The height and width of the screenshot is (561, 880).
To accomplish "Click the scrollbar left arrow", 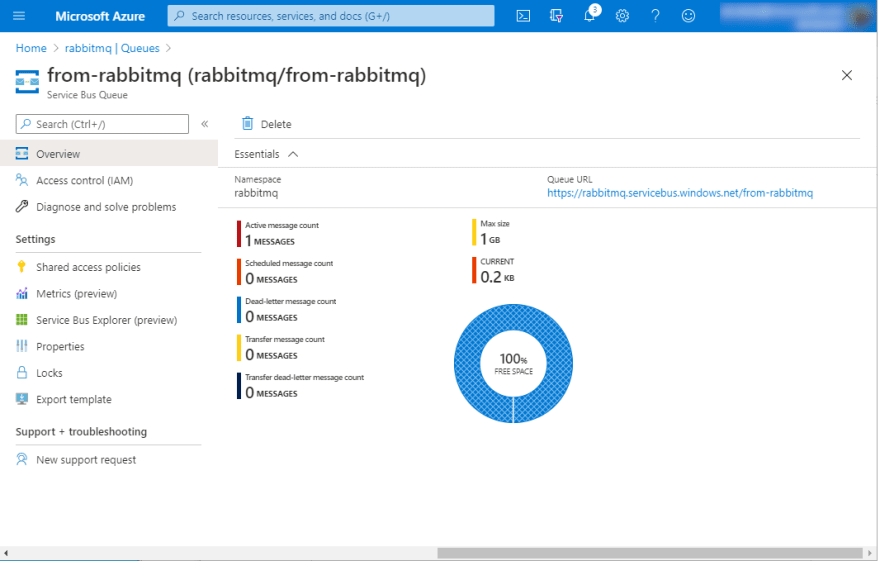I will point(6,553).
